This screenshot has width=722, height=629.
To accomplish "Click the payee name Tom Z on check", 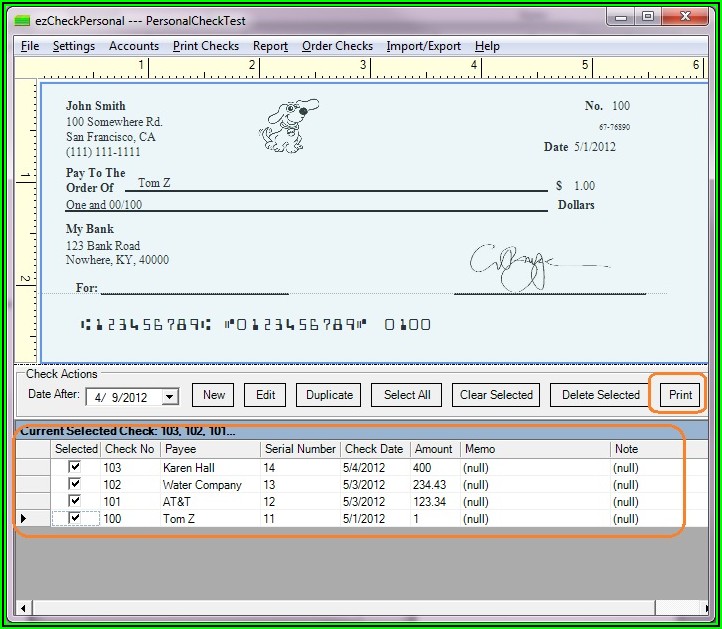I will point(154,183).
